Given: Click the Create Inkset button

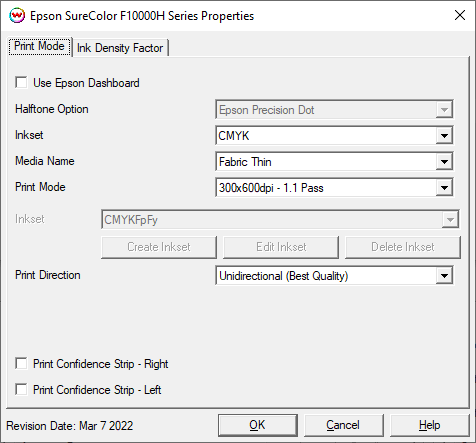Looking at the screenshot, I should click(x=159, y=247).
